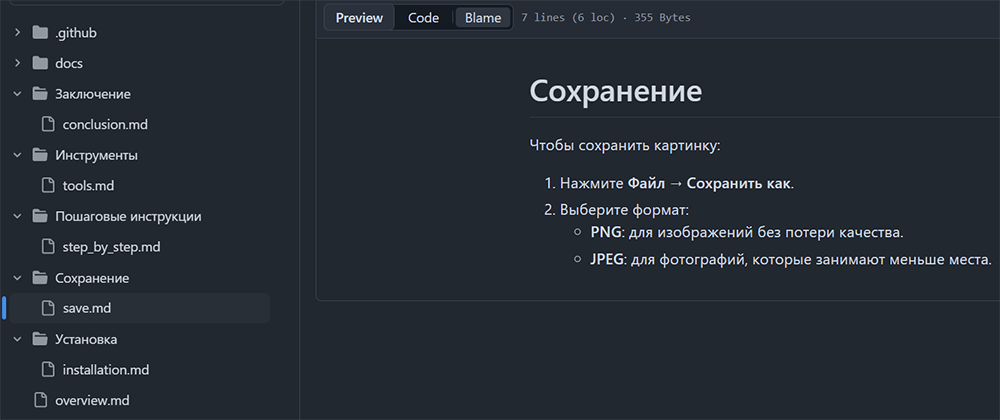The image size is (1000, 420).
Task: Click the Заключение folder icon
Action: point(40,94)
